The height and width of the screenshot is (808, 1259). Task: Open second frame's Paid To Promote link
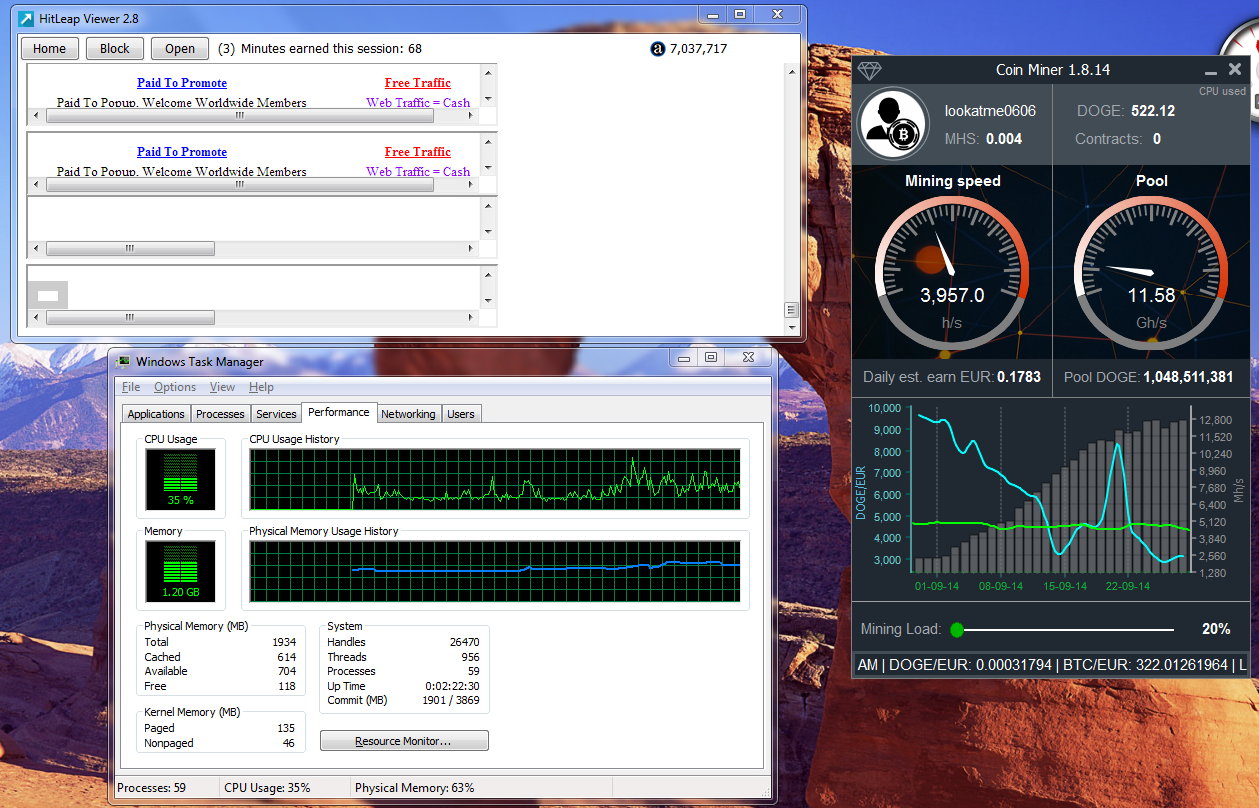click(x=182, y=152)
